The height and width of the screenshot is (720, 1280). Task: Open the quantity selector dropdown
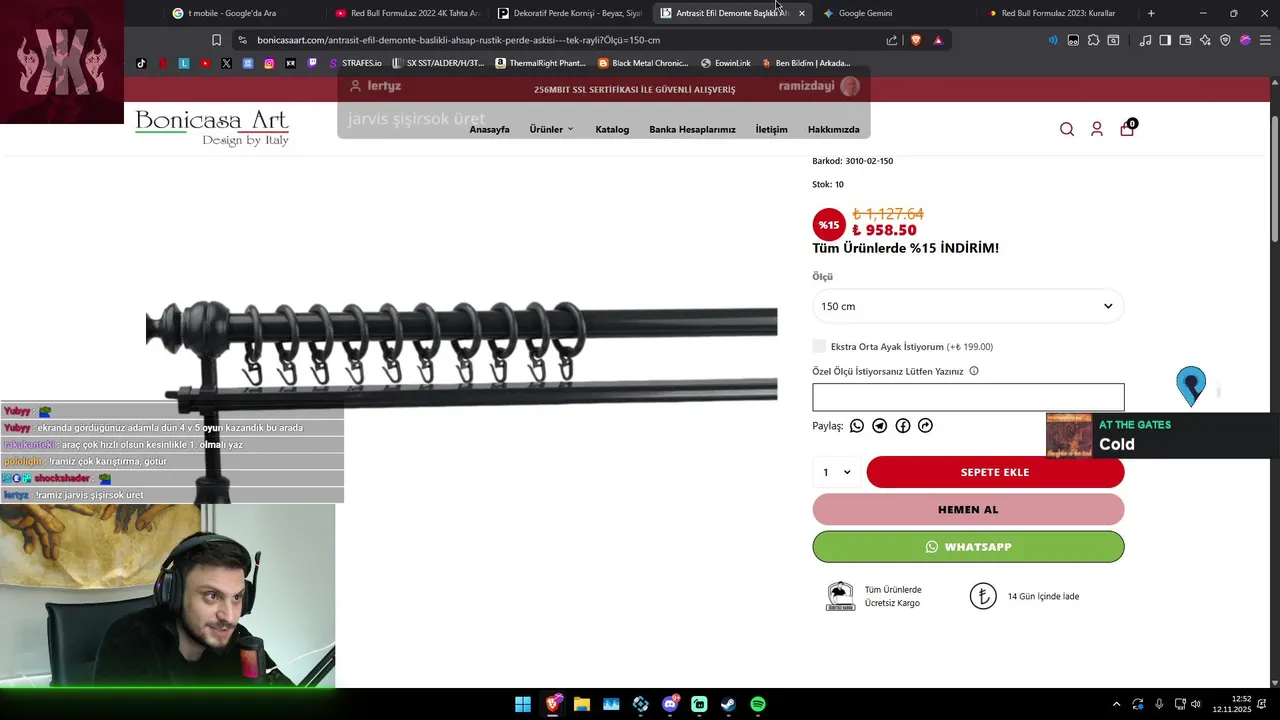[837, 472]
